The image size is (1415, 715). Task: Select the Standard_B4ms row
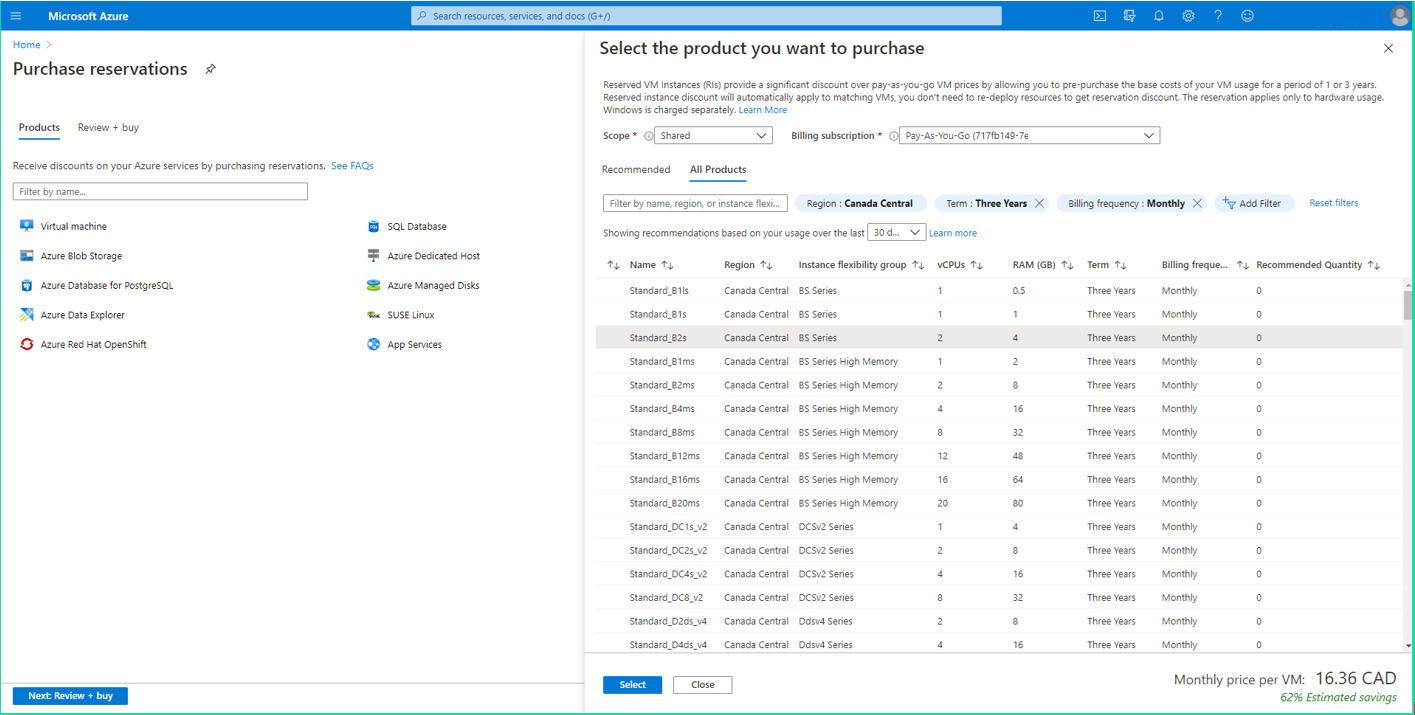tap(999, 409)
